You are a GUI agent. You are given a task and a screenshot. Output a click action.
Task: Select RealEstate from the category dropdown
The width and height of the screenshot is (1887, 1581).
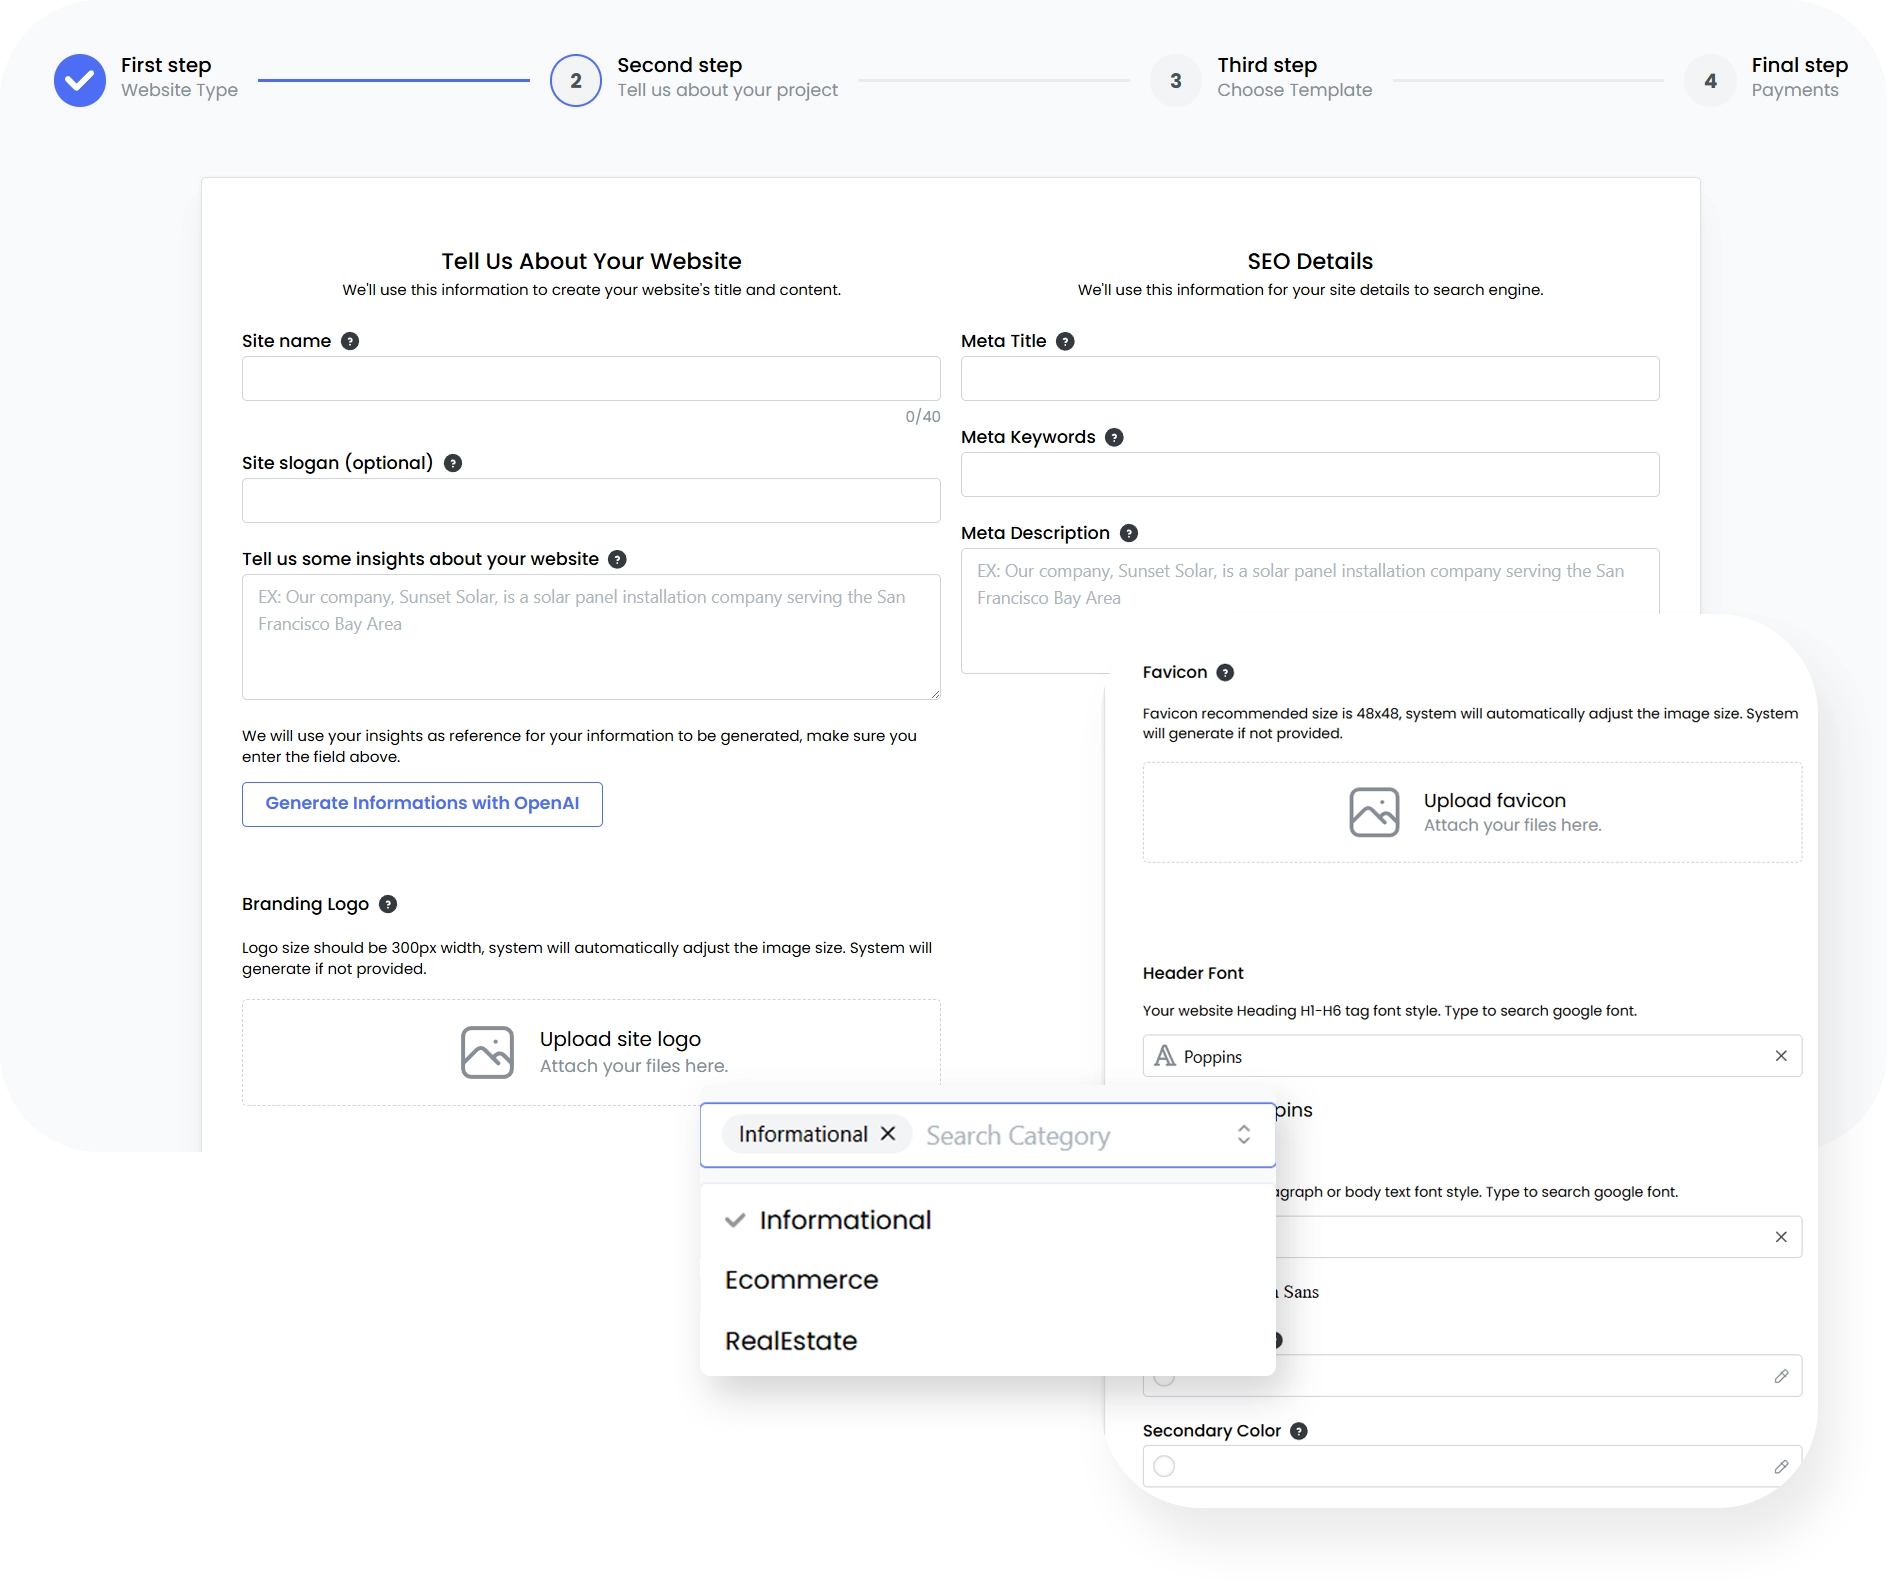pyautogui.click(x=791, y=1340)
